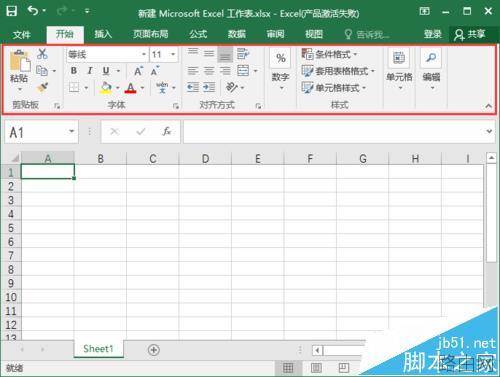The width and height of the screenshot is (500, 377).
Task: Align text right
Action: coord(225,71)
